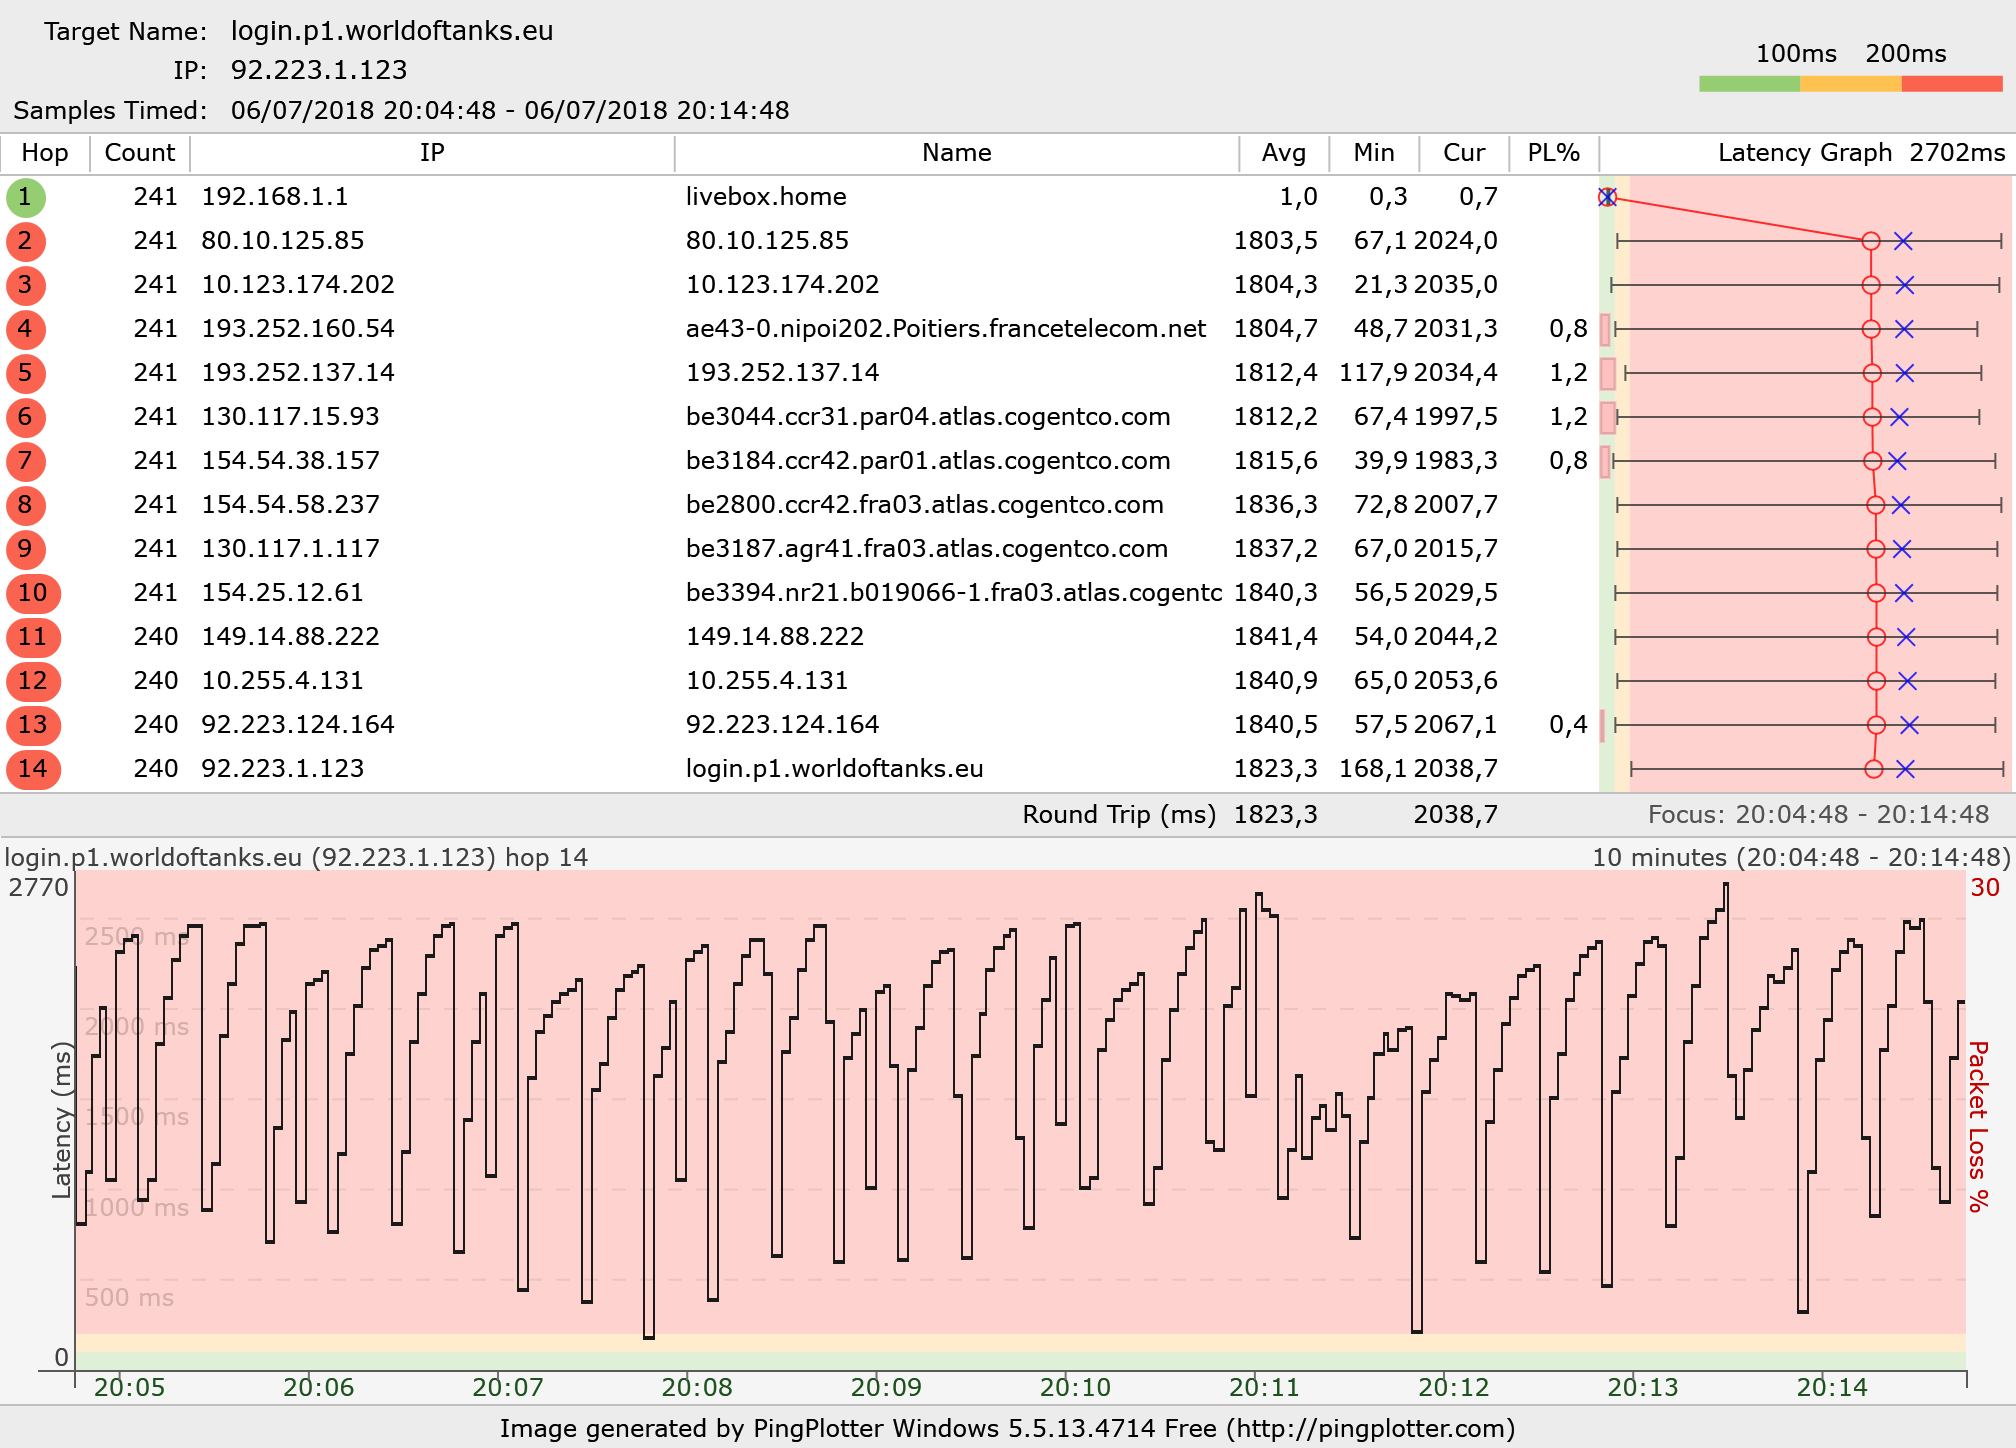Image resolution: width=2016 pixels, height=1448 pixels.
Task: Sort by the Avg column header
Action: click(x=1283, y=153)
